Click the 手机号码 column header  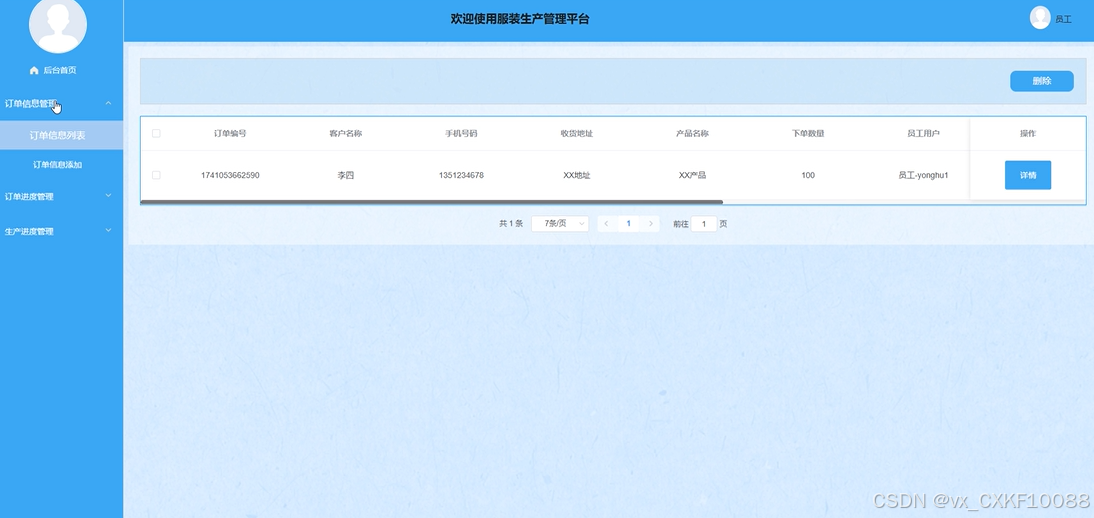(x=461, y=133)
